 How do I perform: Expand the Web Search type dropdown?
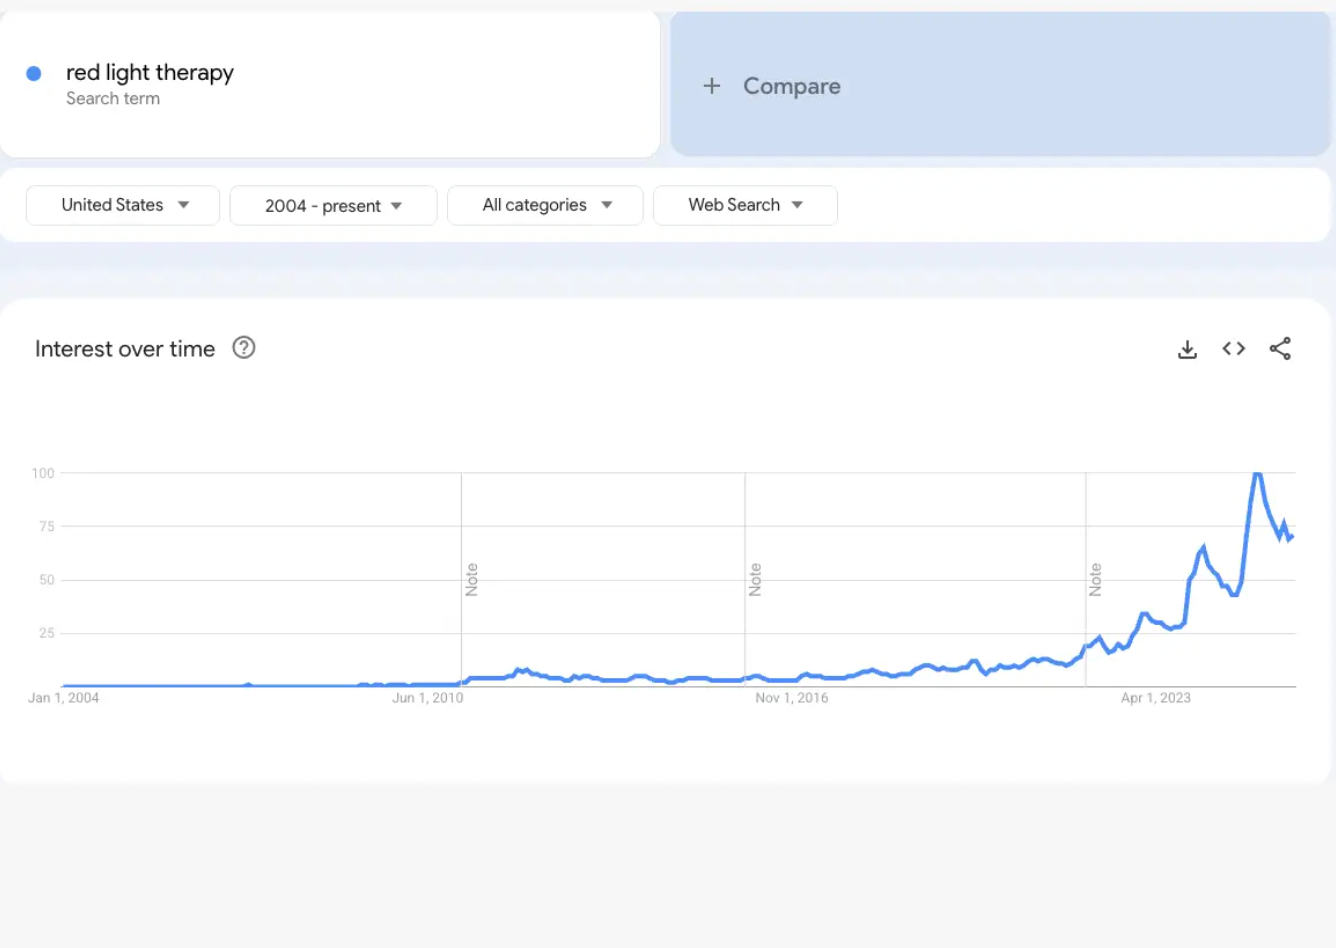pyautogui.click(x=745, y=205)
